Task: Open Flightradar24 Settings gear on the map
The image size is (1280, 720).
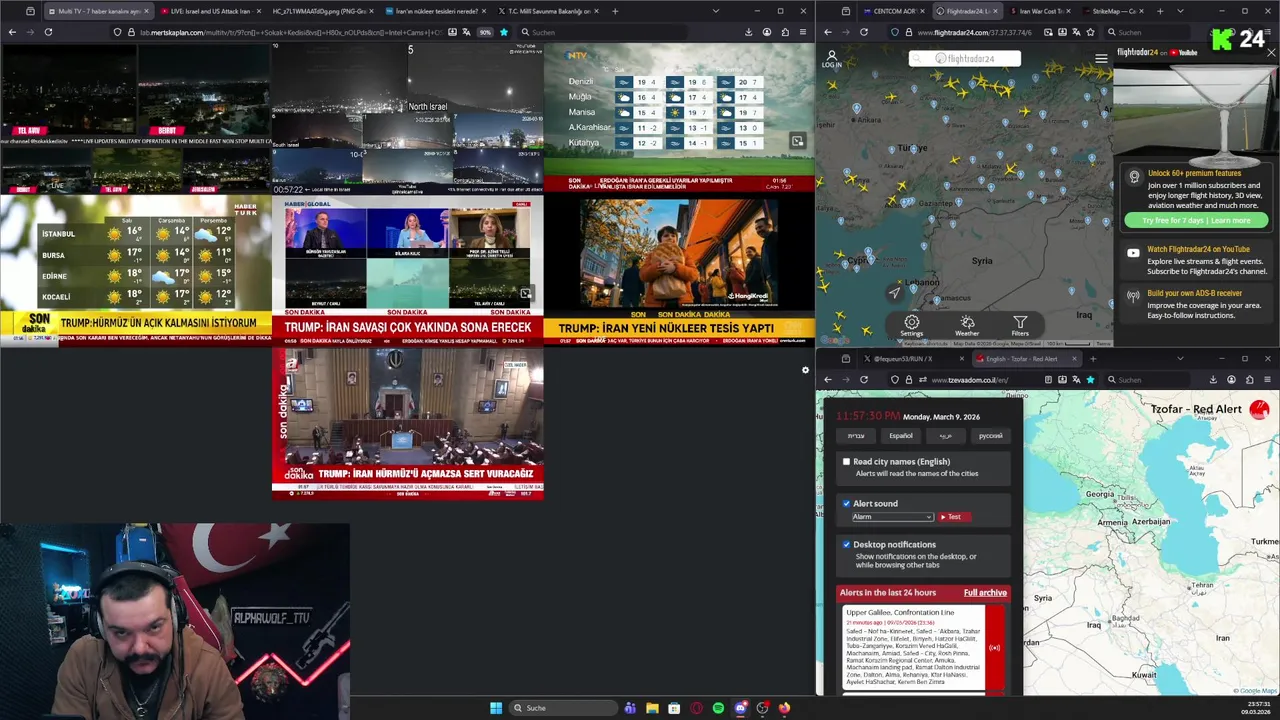Action: [911, 326]
